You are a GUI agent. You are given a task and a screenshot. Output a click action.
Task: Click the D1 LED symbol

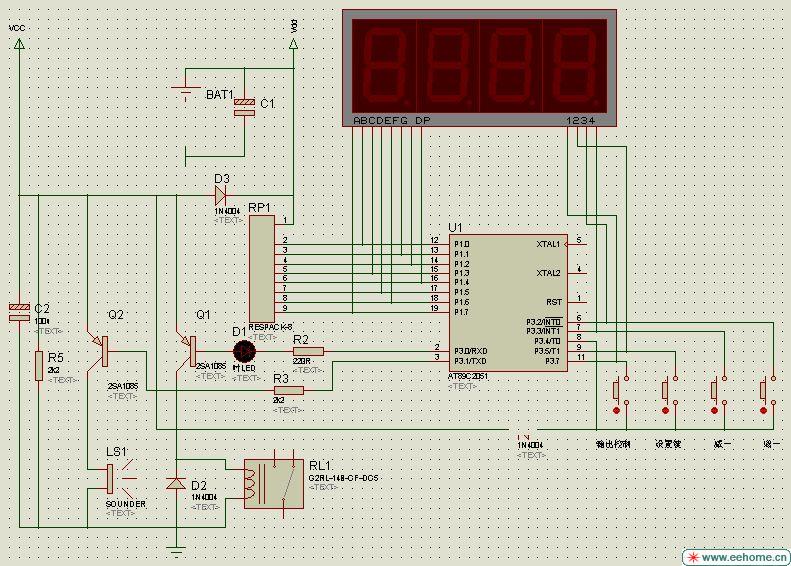(245, 352)
